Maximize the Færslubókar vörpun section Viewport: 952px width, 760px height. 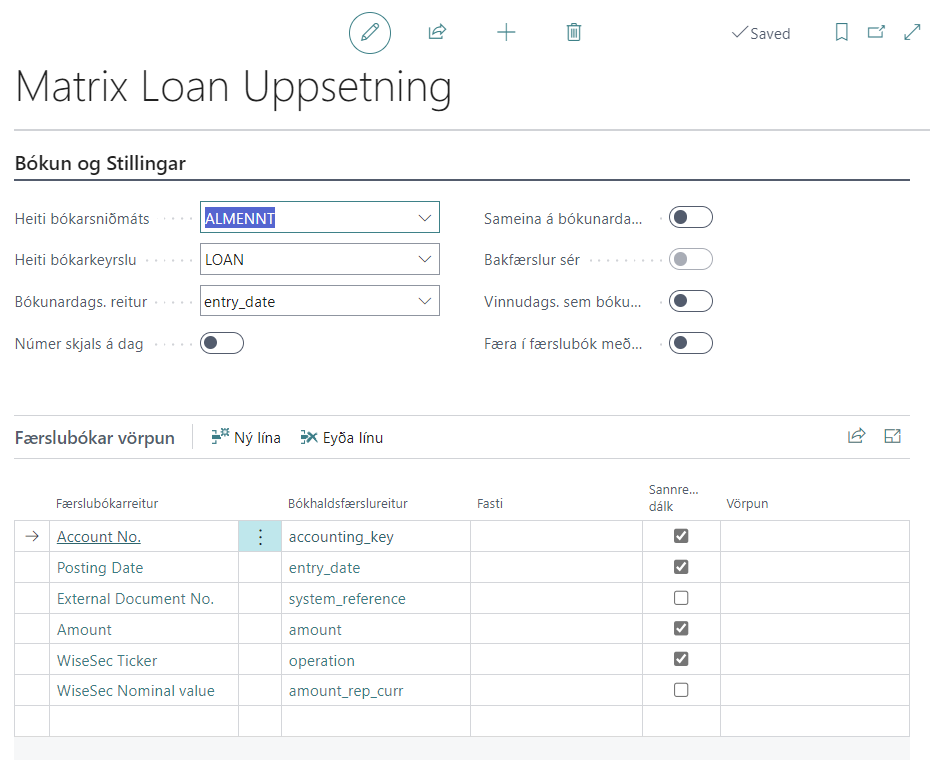tap(893, 436)
